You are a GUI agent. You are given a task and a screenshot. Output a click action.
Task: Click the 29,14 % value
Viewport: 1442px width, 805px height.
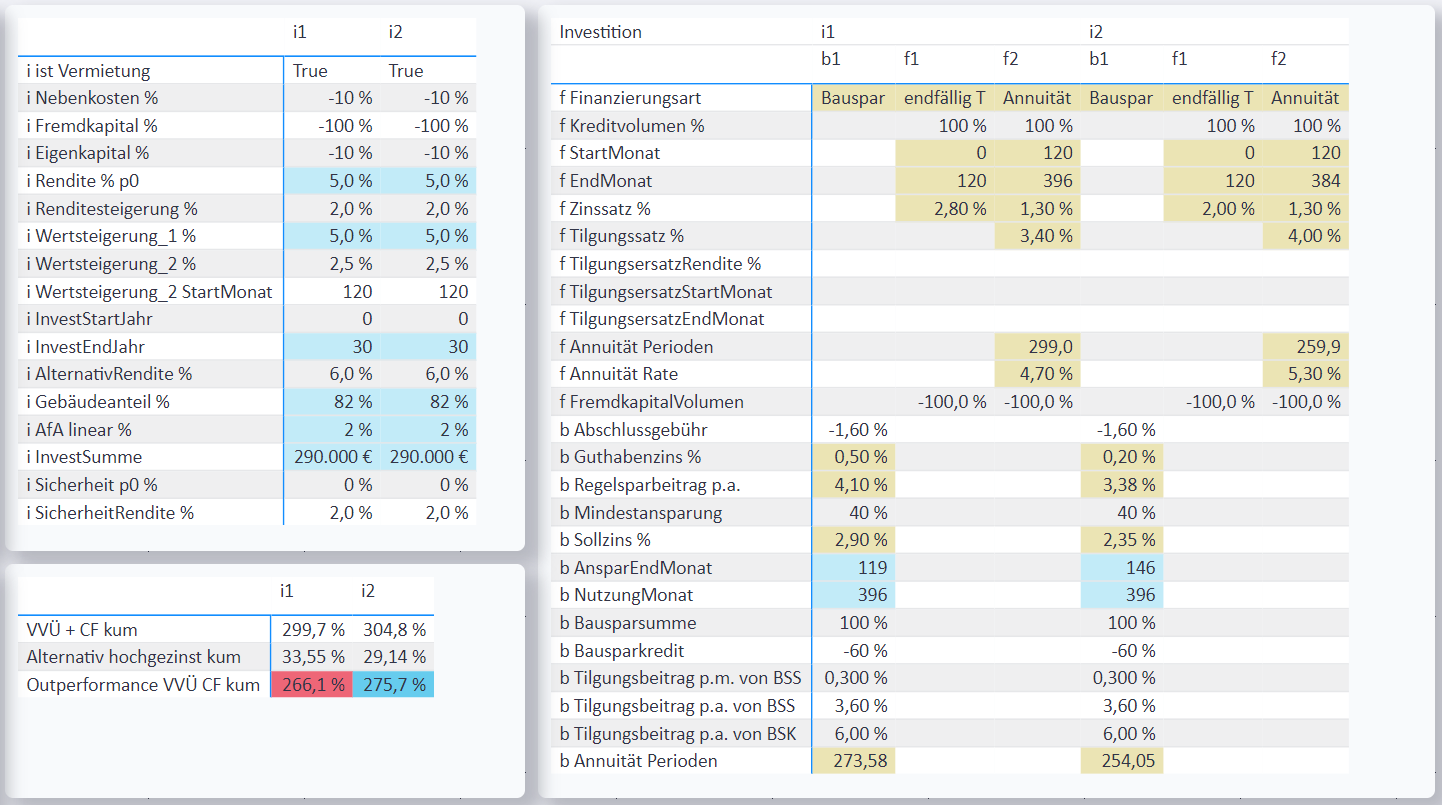[x=393, y=657]
